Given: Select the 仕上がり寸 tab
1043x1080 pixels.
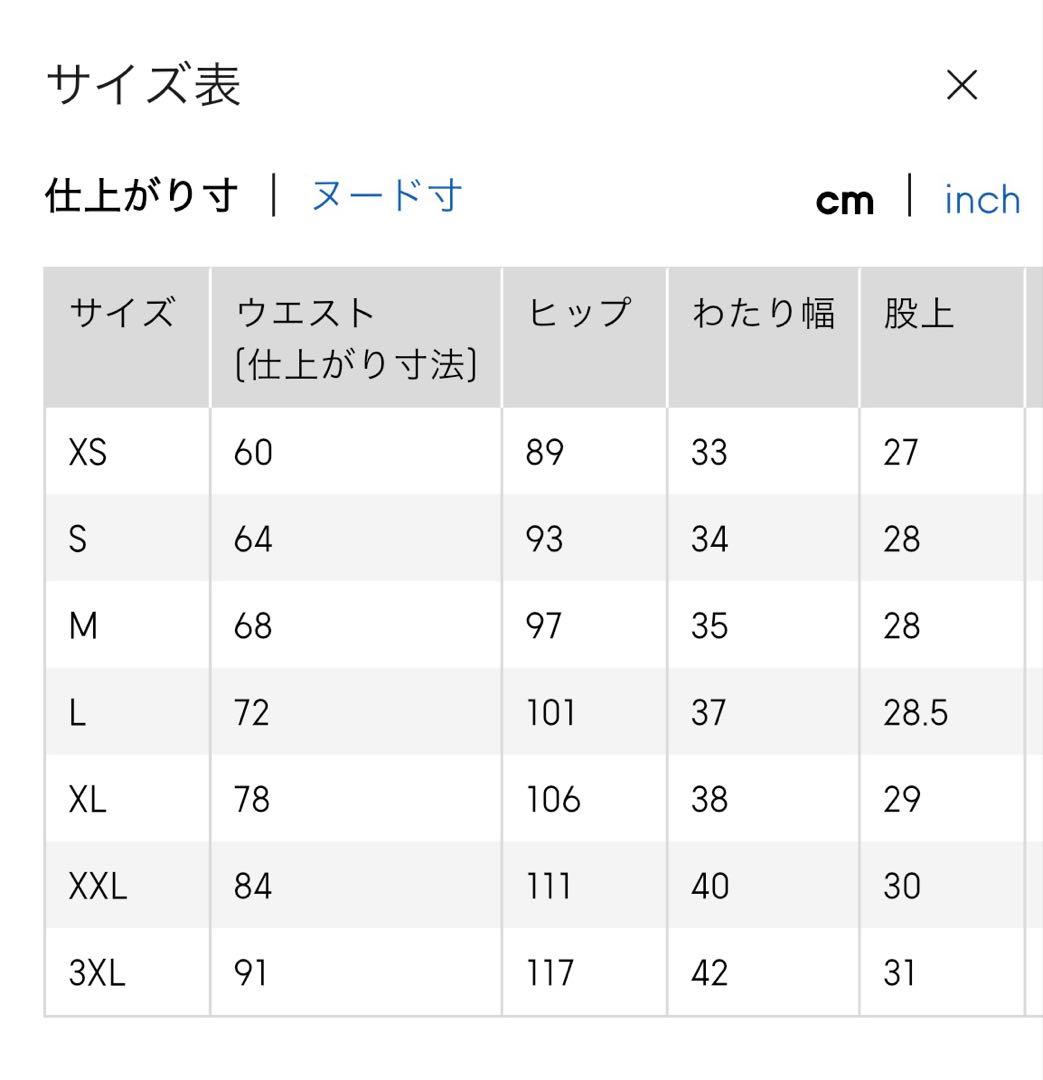Looking at the screenshot, I should click(142, 196).
